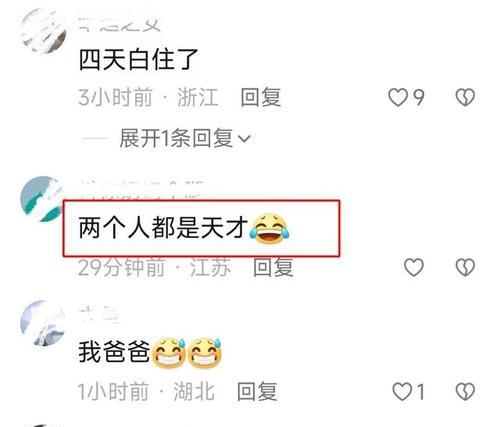This screenshot has width=500, height=427.
Task: Open avatar of the 我爸爸 commenter
Action: (43, 323)
